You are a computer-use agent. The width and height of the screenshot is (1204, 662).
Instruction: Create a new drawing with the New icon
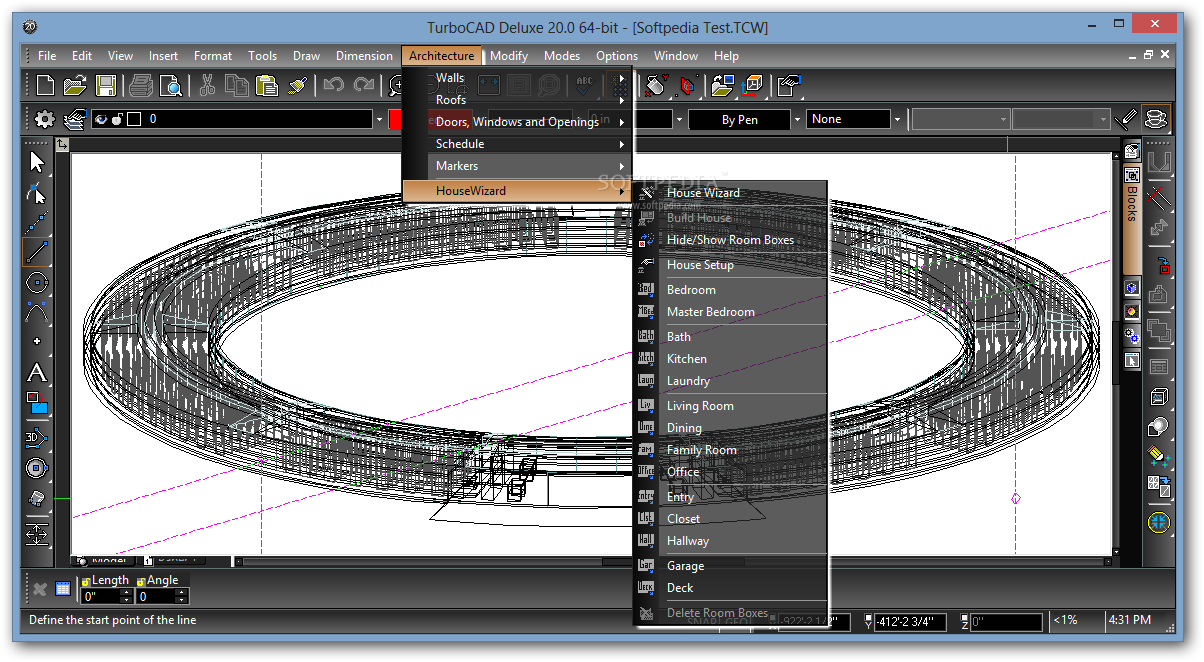45,86
